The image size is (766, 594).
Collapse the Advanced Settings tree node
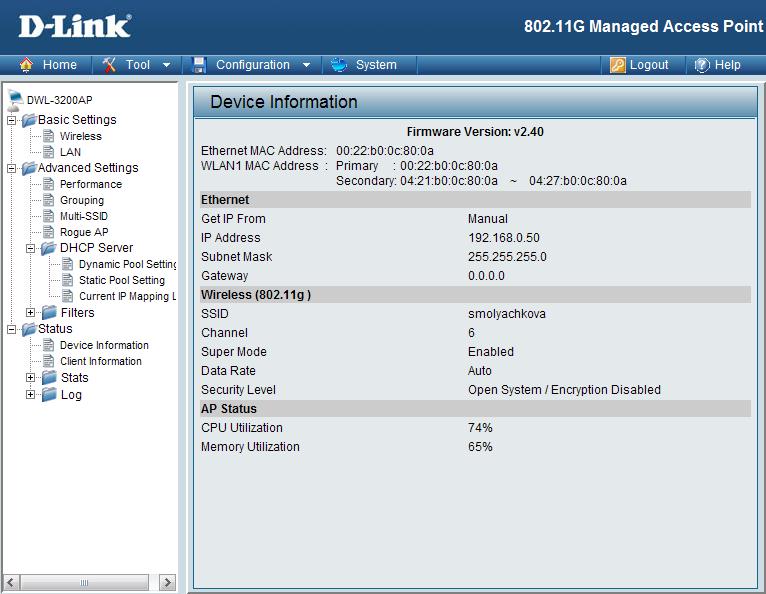[11, 168]
